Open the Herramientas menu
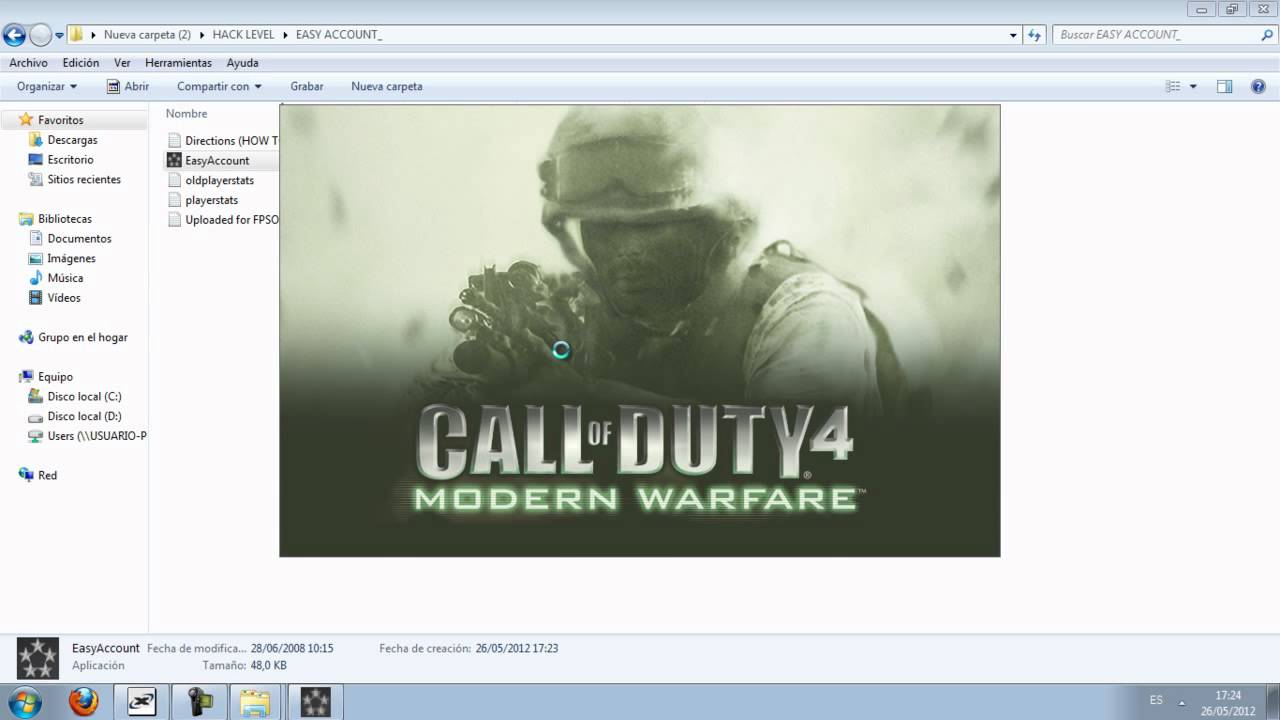The height and width of the screenshot is (720, 1280). pos(178,63)
